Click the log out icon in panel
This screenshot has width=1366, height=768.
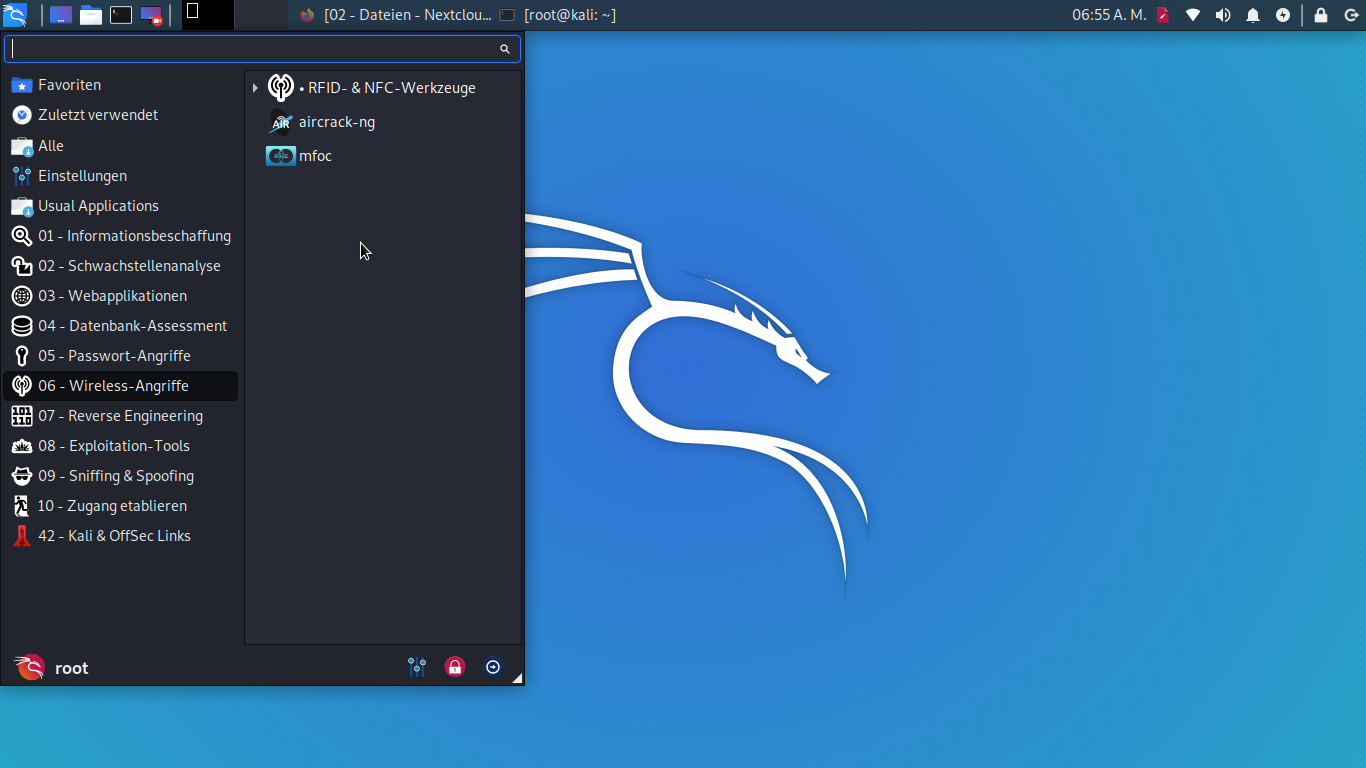pyautogui.click(x=1351, y=15)
